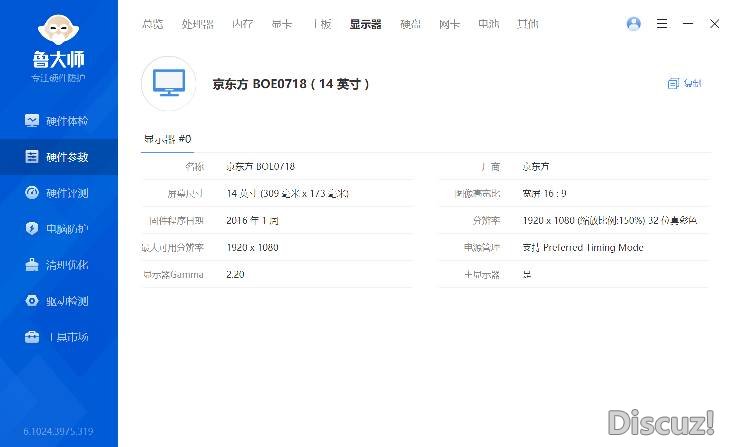Click the blue monitor icon
The width and height of the screenshot is (731, 447).
(169, 83)
